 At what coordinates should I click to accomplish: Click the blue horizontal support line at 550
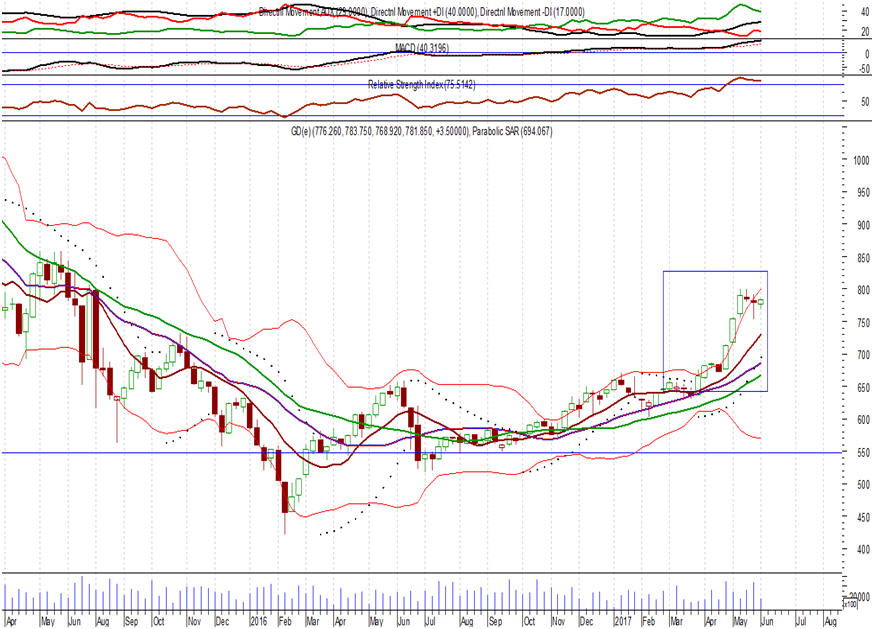[x=422, y=453]
